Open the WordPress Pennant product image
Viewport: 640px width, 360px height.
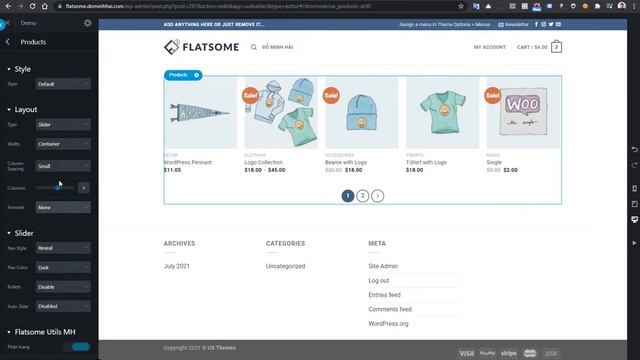pyautogui.click(x=200, y=113)
